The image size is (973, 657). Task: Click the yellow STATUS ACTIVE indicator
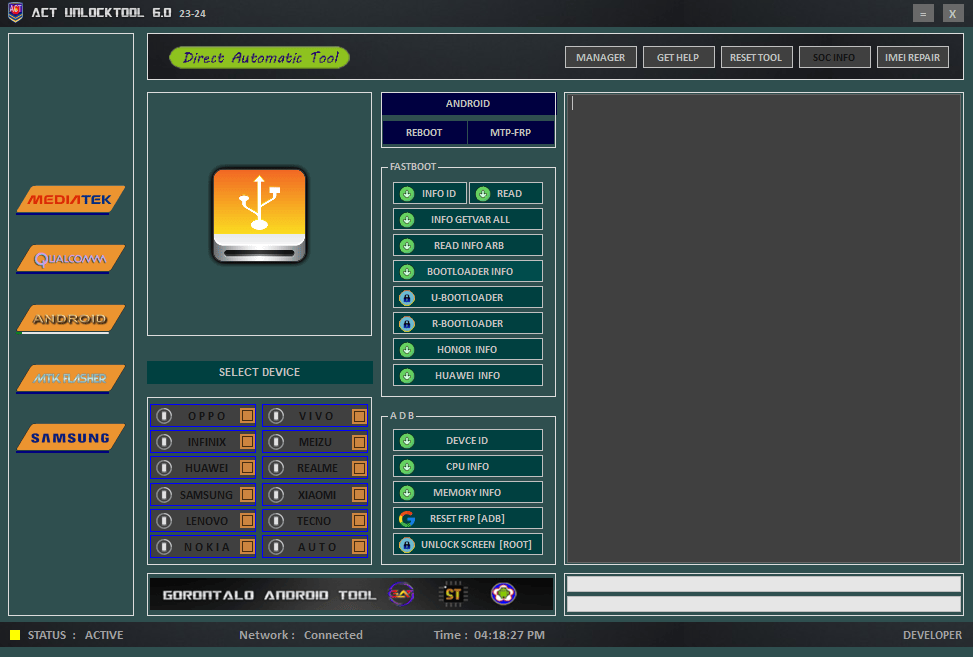click(x=13, y=635)
